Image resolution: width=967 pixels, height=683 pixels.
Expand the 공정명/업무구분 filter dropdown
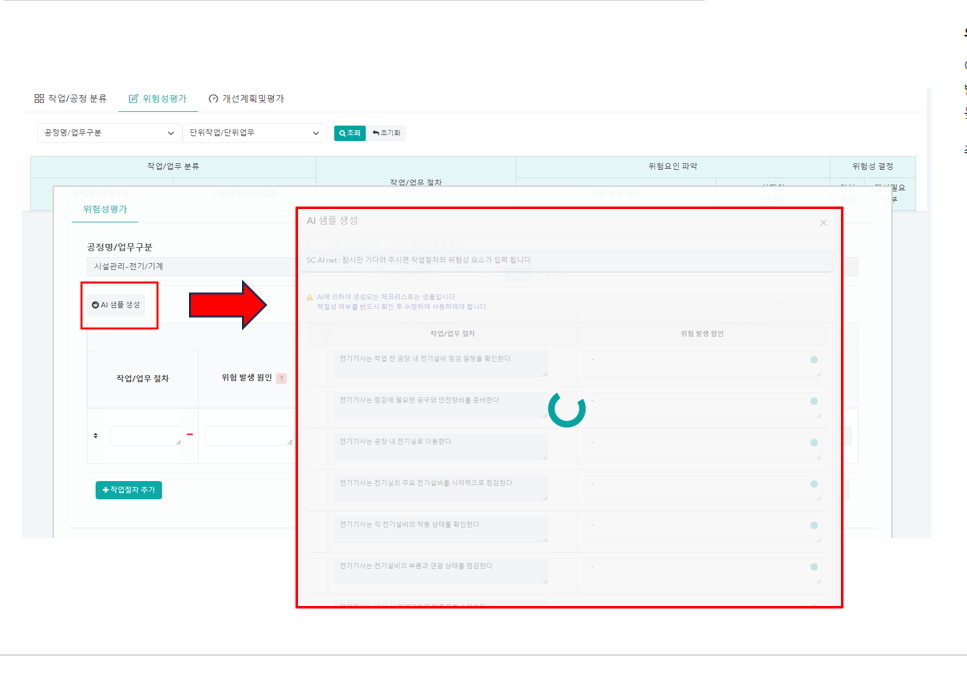click(x=108, y=133)
